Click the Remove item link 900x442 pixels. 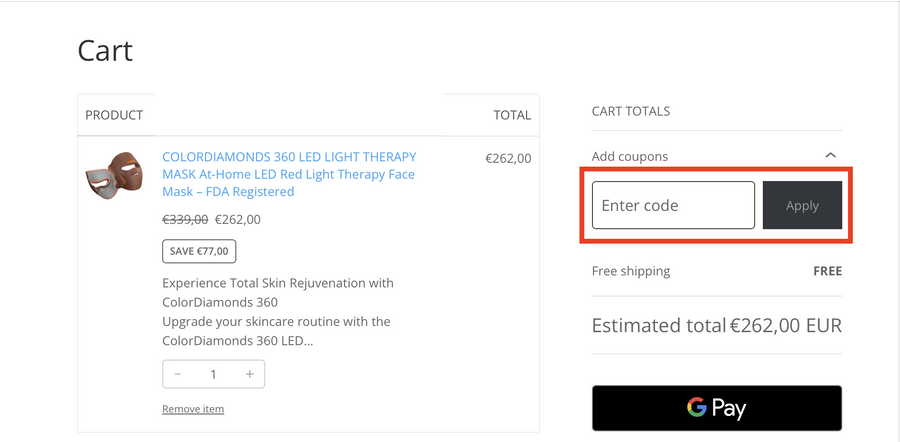[193, 409]
